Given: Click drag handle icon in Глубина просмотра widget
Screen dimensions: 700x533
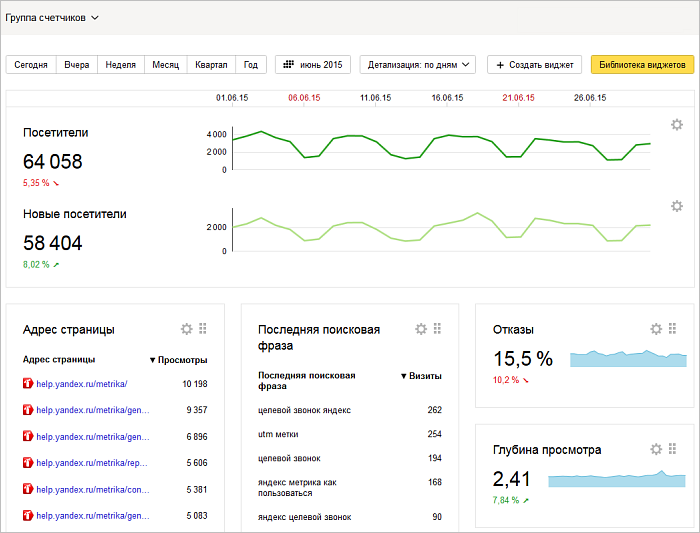Looking at the screenshot, I should 672,449.
